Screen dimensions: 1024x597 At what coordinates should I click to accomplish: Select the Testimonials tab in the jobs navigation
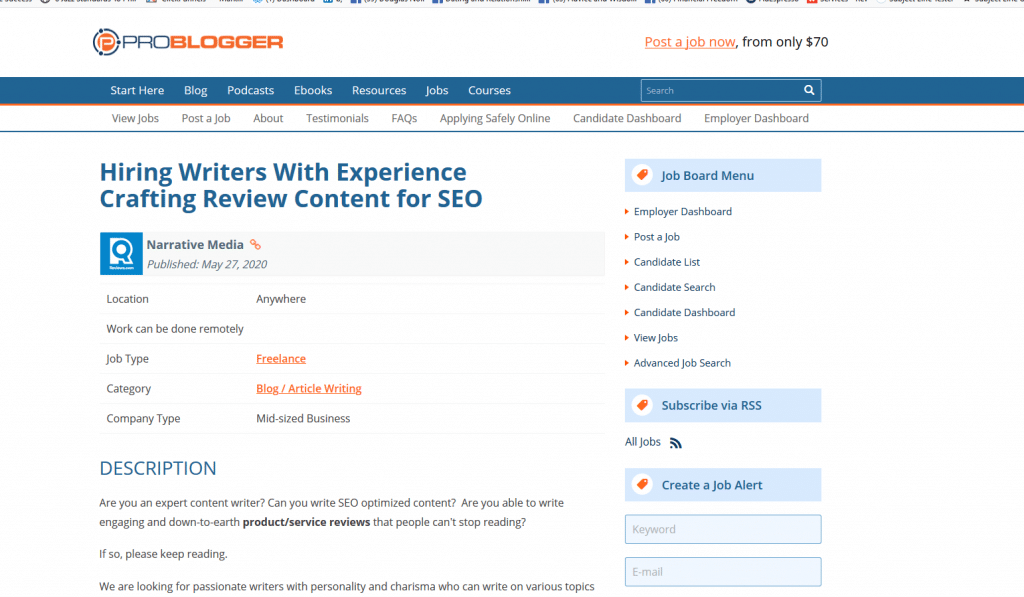click(x=337, y=118)
